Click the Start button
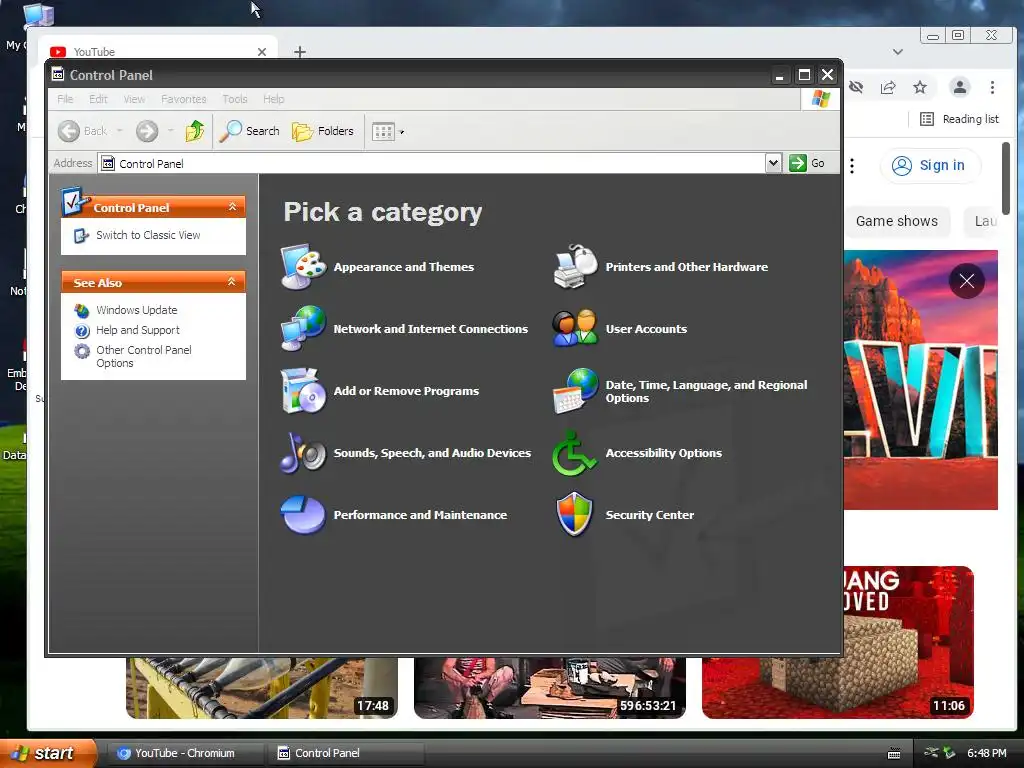The image size is (1024, 768). [47, 753]
